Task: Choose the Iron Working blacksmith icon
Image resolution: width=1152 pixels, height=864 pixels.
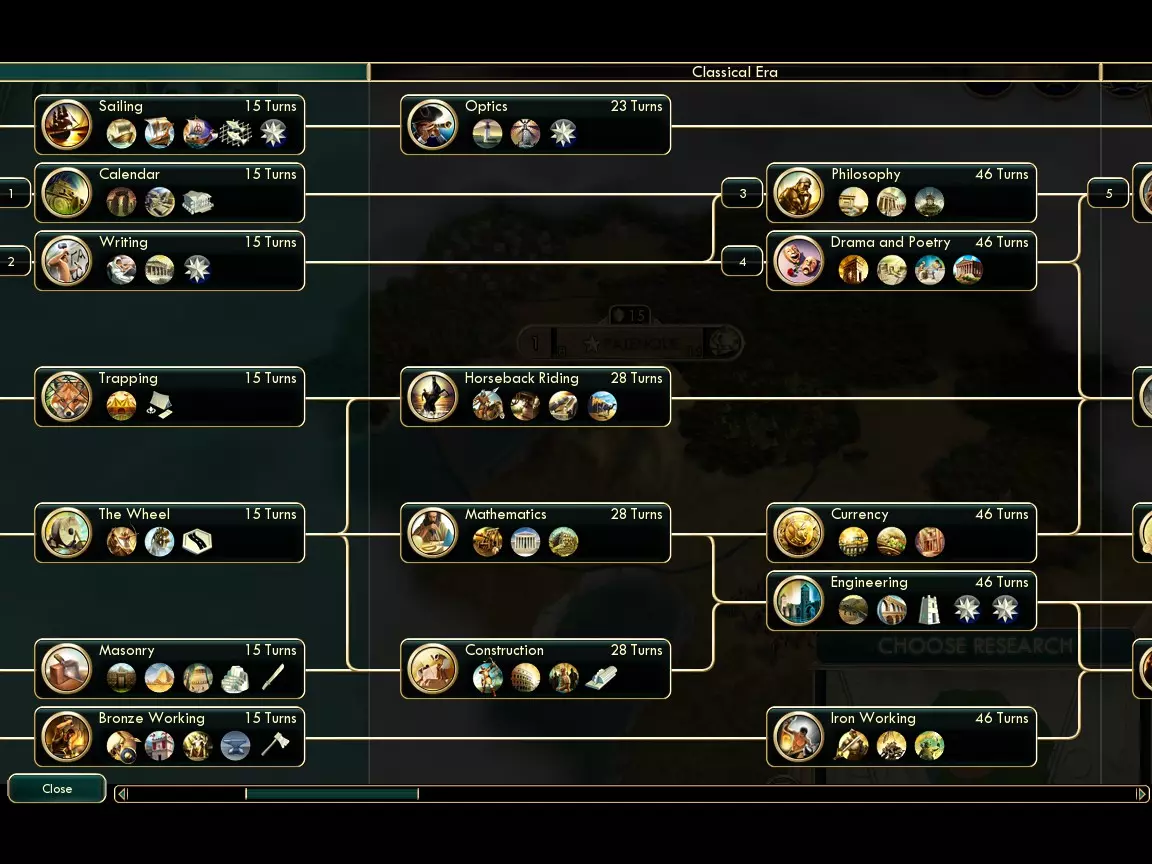Action: point(798,737)
